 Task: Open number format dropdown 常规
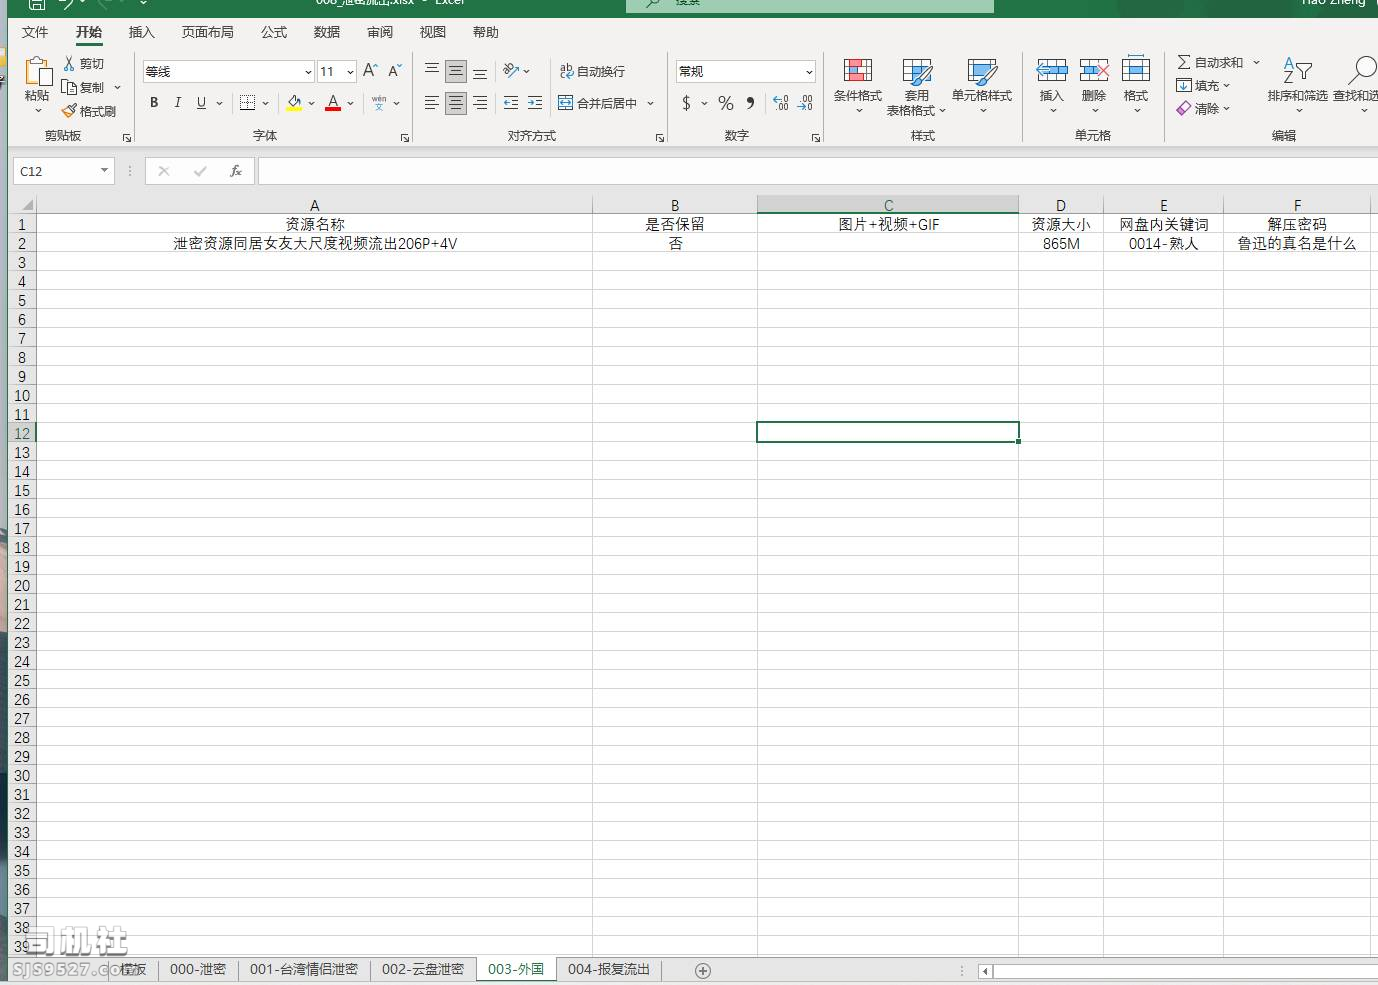[x=809, y=72]
